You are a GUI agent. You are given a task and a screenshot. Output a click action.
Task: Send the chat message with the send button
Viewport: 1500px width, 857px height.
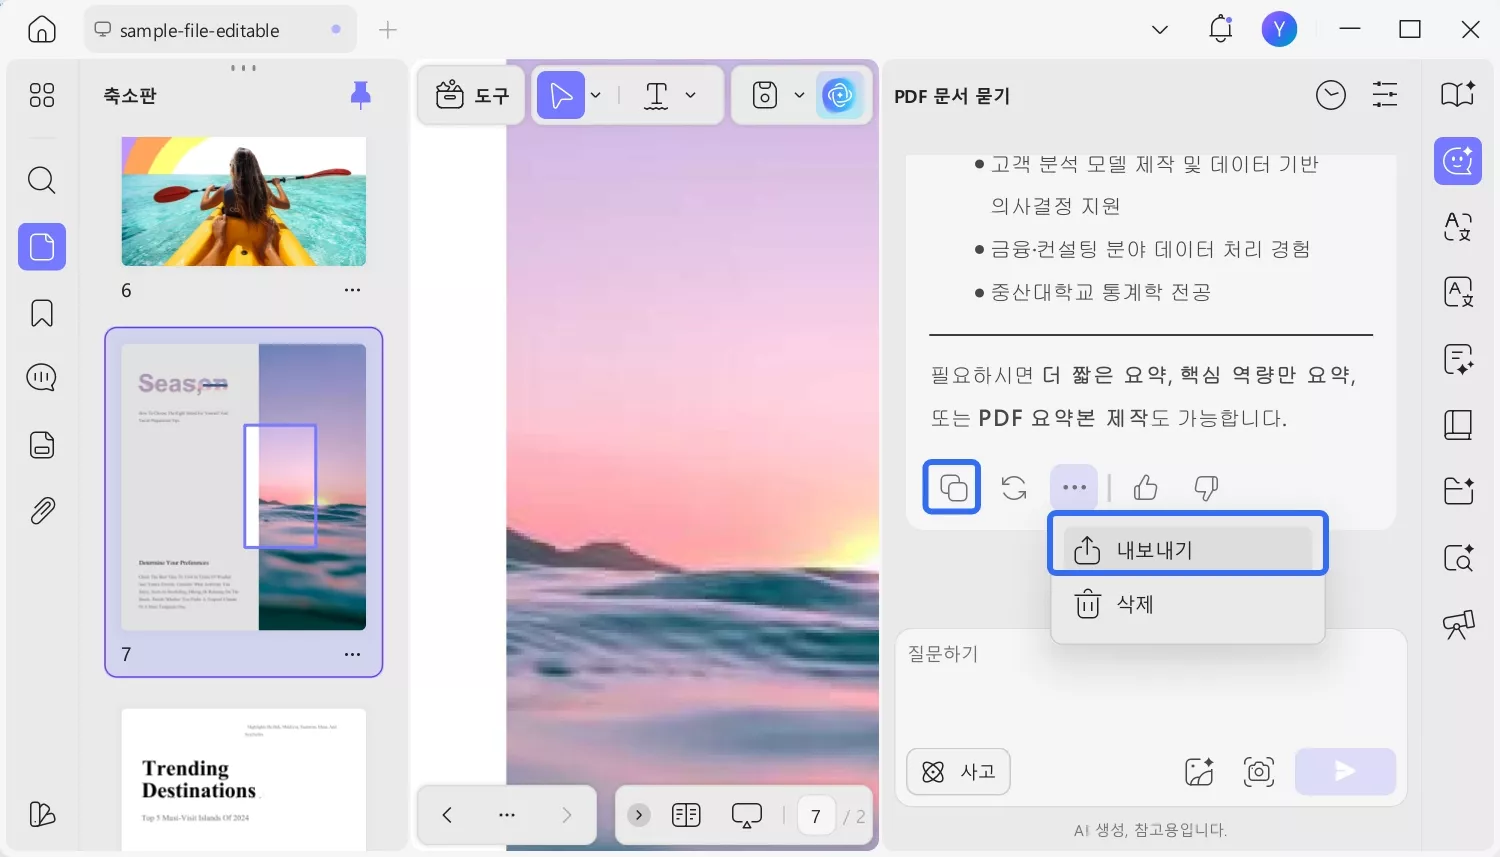pyautogui.click(x=1344, y=771)
